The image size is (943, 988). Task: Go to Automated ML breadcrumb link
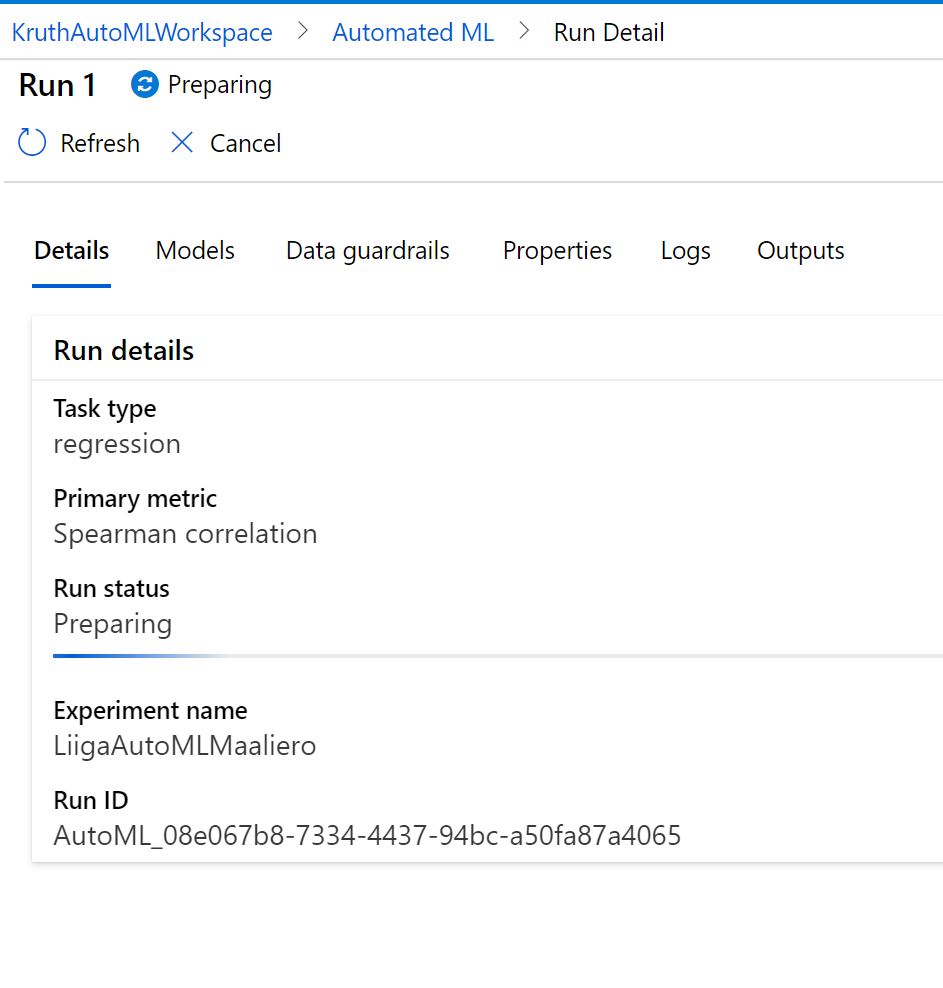[x=413, y=32]
